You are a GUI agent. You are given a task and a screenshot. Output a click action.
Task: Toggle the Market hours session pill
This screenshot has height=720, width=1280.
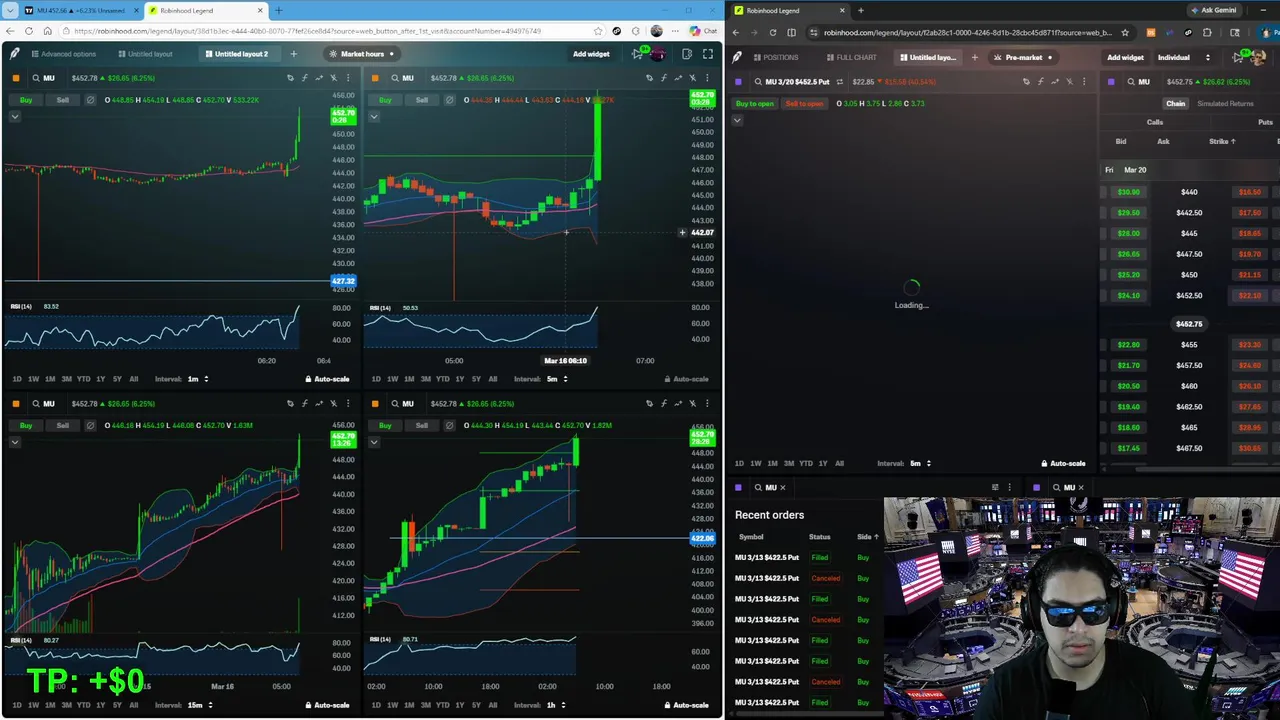(362, 54)
